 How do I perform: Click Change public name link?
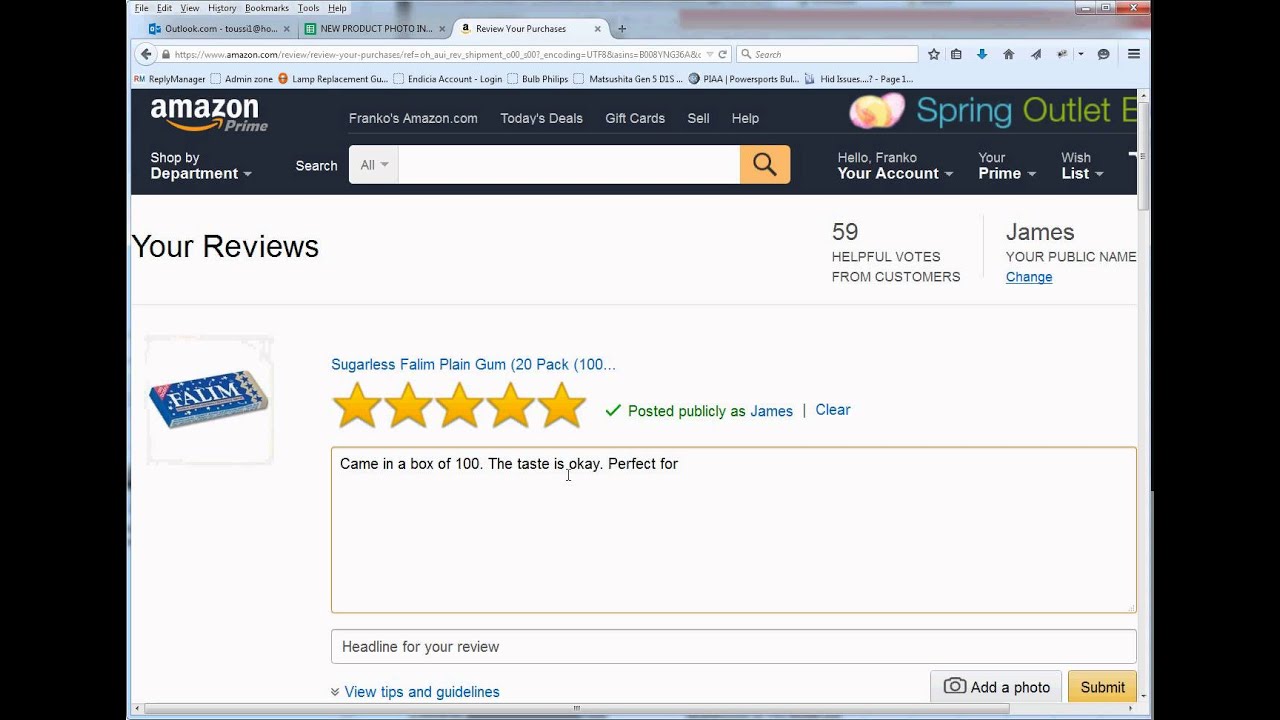(x=1029, y=277)
